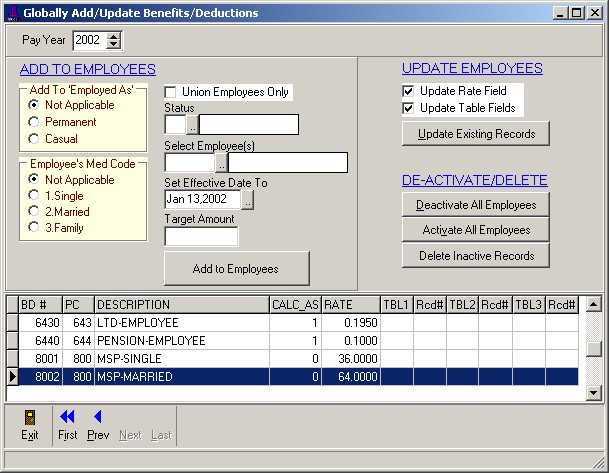Click the CALC_AS column header

[296, 304]
